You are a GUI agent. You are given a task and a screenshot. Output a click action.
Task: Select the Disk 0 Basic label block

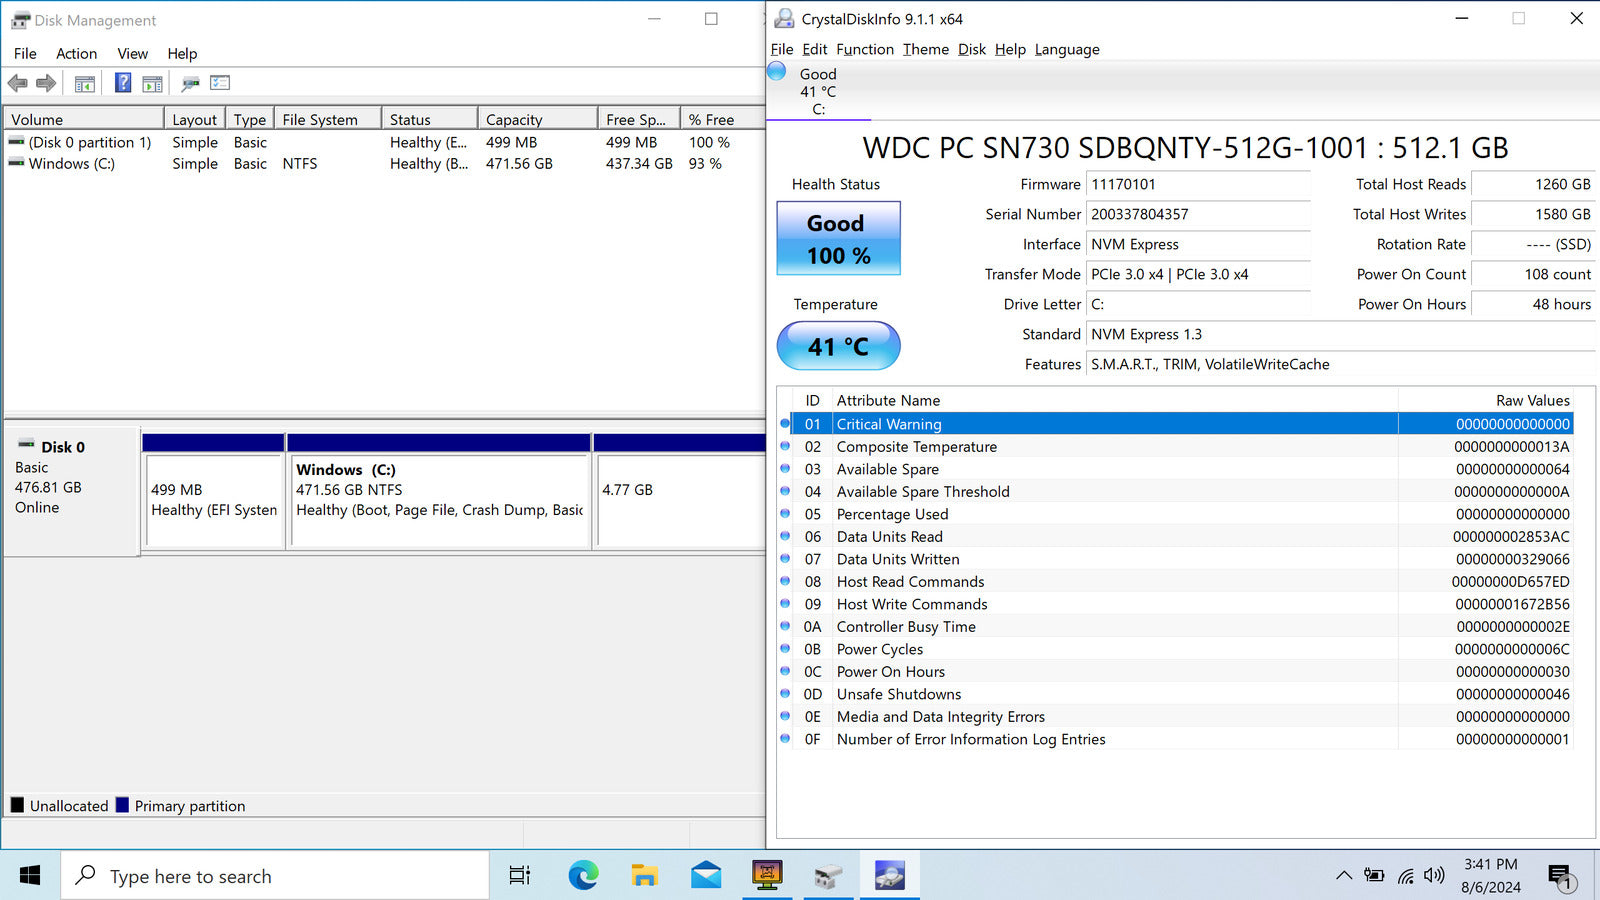(71, 490)
